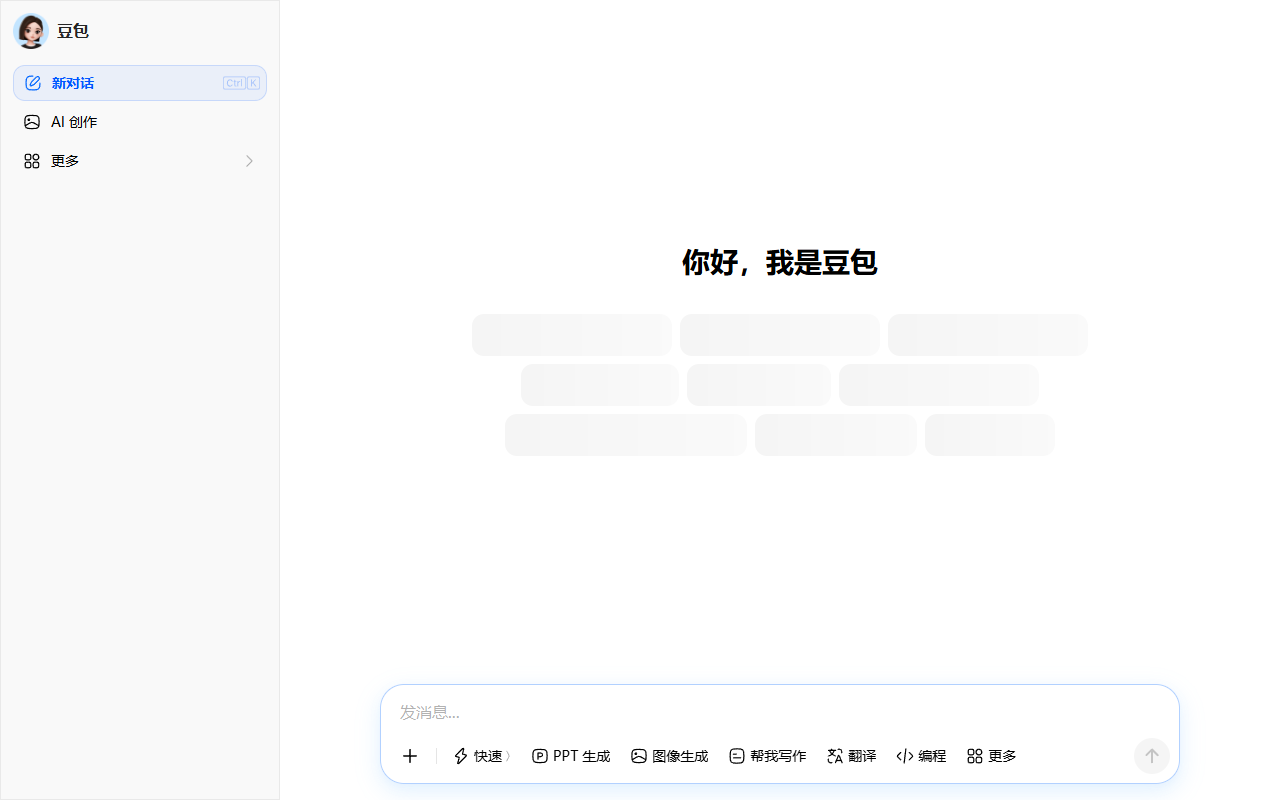Open AI 创作 in sidebar

(x=140, y=122)
